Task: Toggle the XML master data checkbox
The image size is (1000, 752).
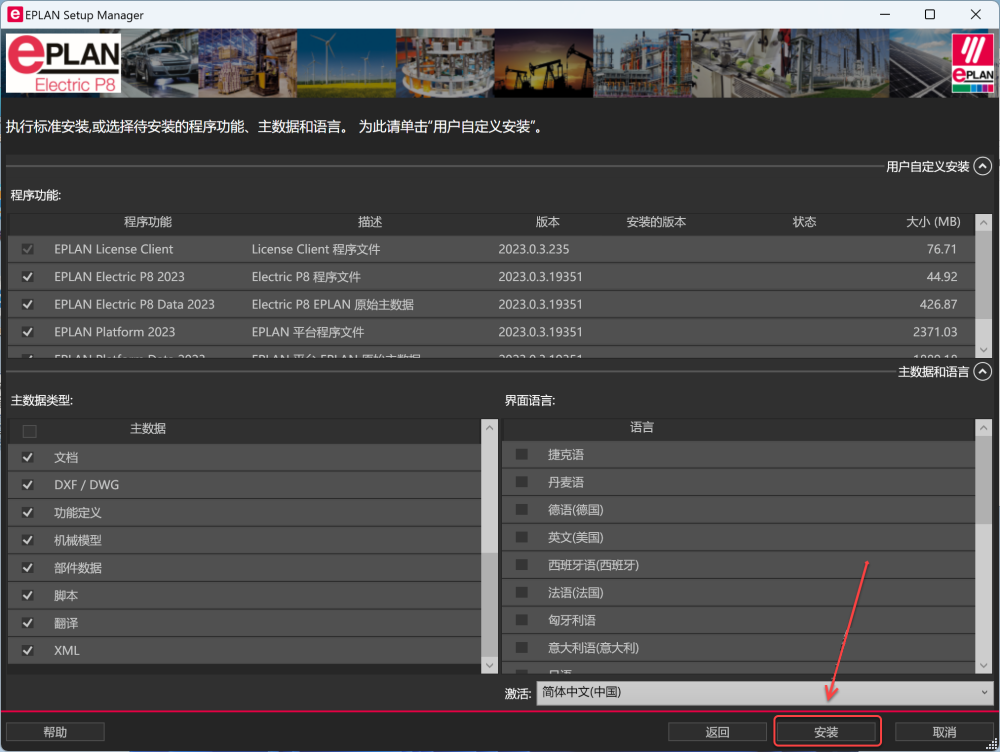Action: [x=27, y=650]
